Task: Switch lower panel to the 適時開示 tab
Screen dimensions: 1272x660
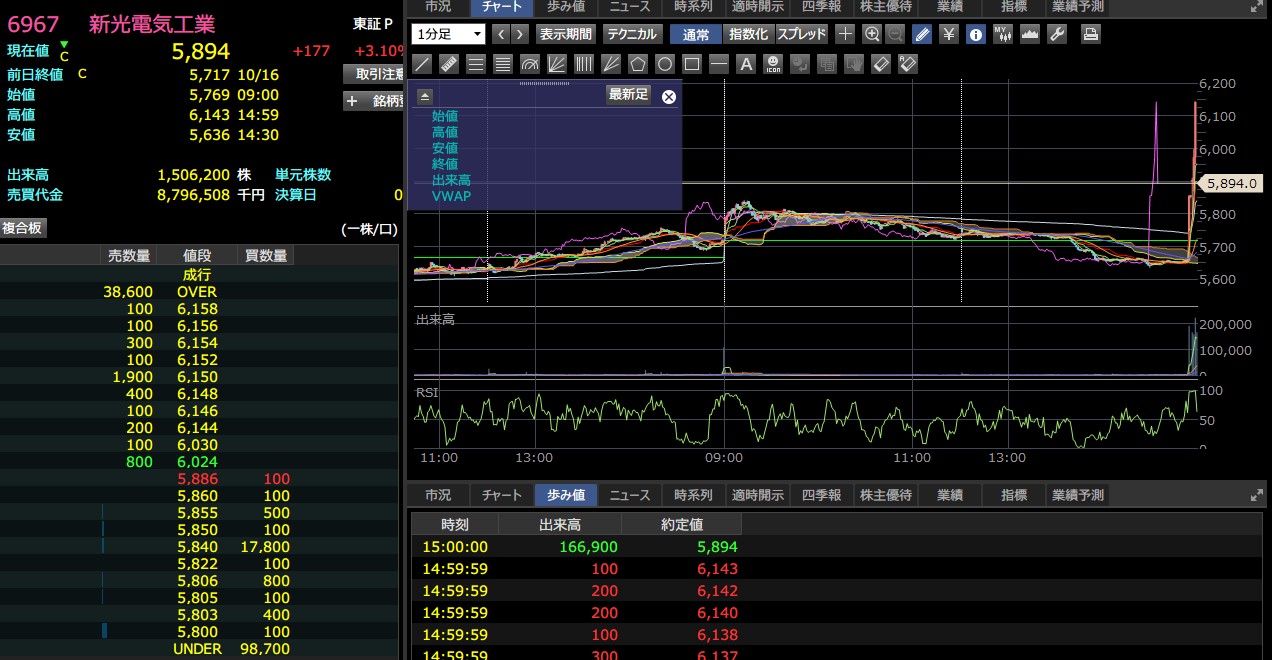Action: (x=757, y=495)
